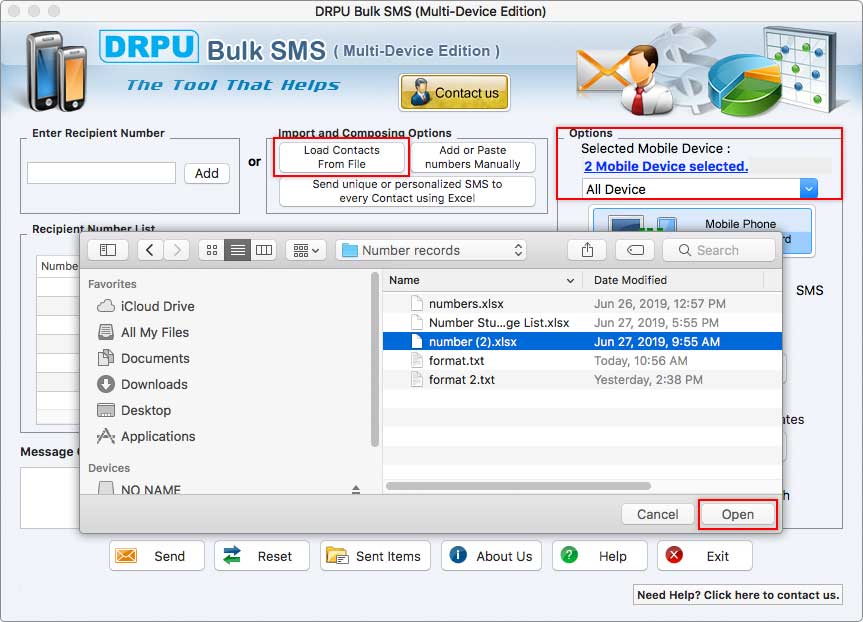Click the Exit button
This screenshot has width=863, height=622.
[704, 556]
